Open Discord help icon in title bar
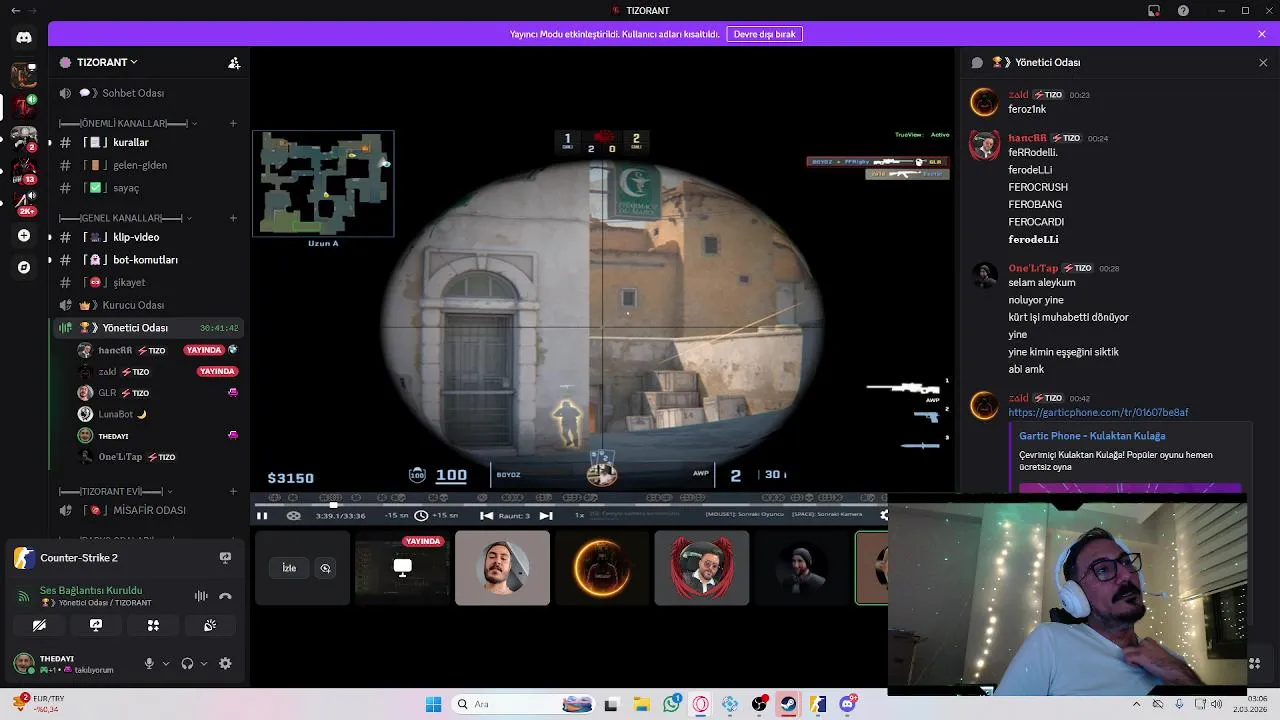 click(x=1183, y=10)
